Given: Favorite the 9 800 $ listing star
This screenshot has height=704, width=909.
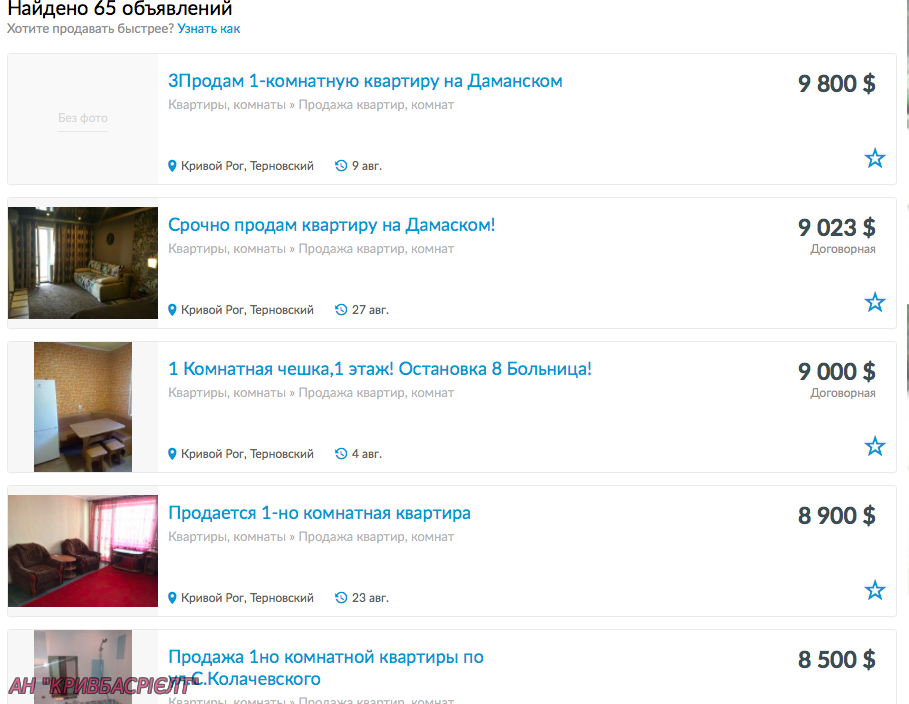Looking at the screenshot, I should click(x=874, y=158).
